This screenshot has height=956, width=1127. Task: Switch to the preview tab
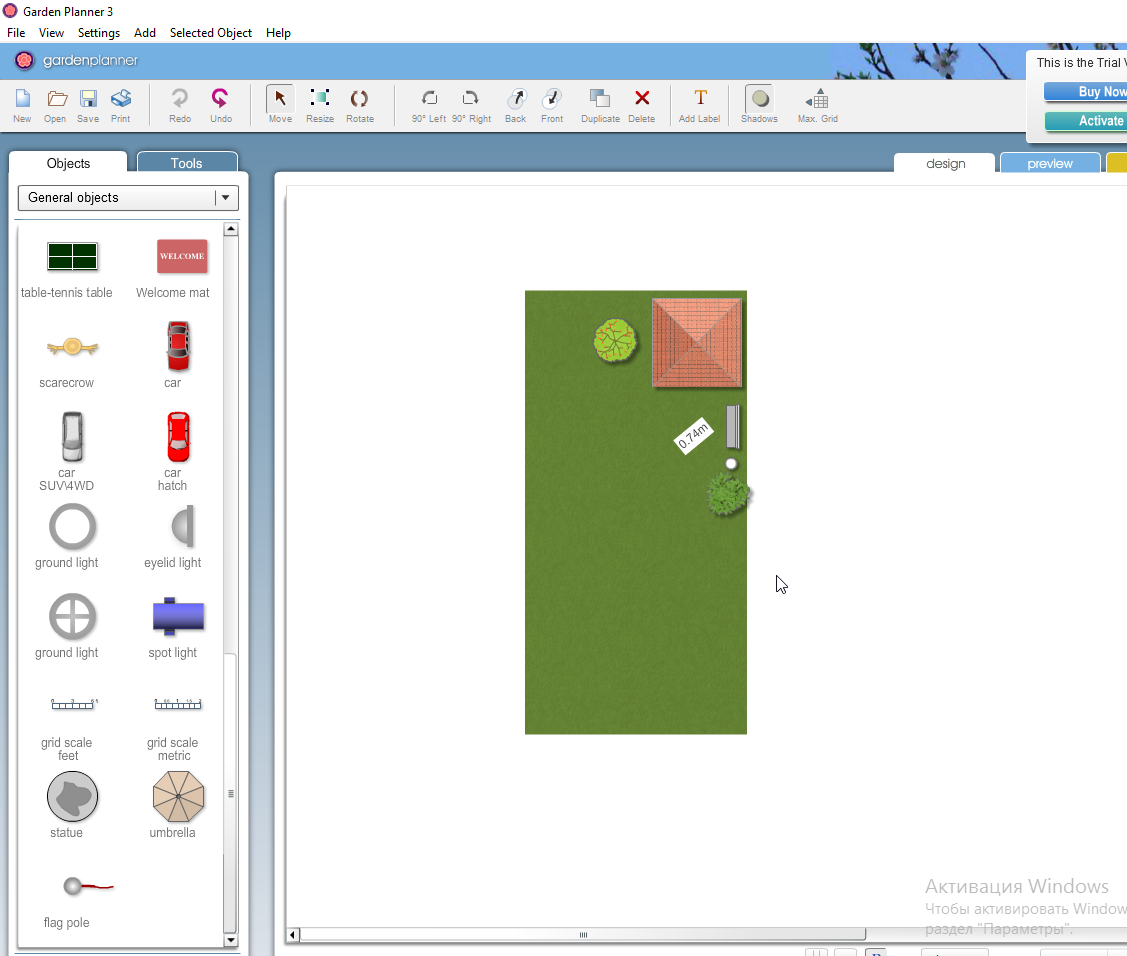[1049, 163]
